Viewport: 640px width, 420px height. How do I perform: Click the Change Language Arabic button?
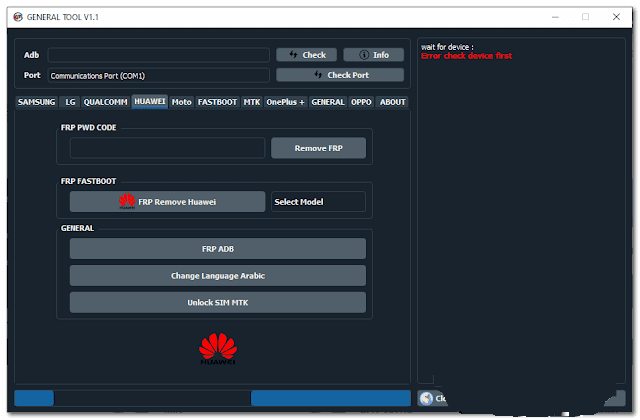(x=218, y=276)
